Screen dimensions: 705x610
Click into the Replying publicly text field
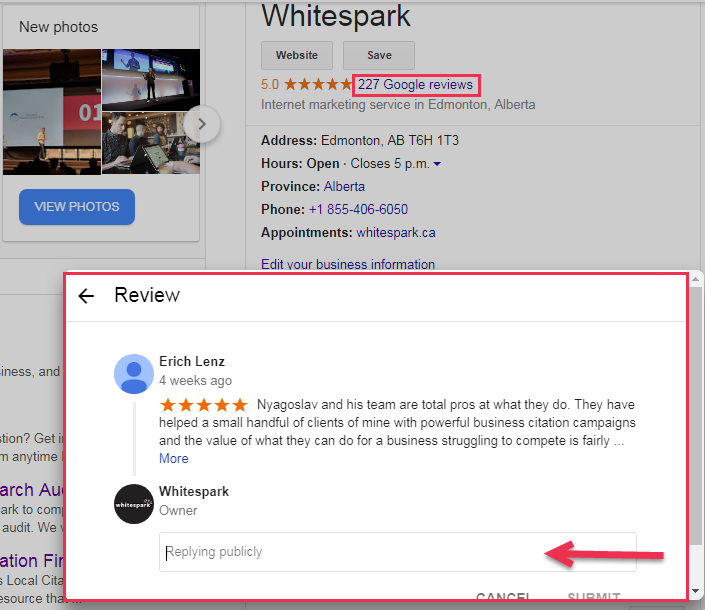pyautogui.click(x=398, y=552)
